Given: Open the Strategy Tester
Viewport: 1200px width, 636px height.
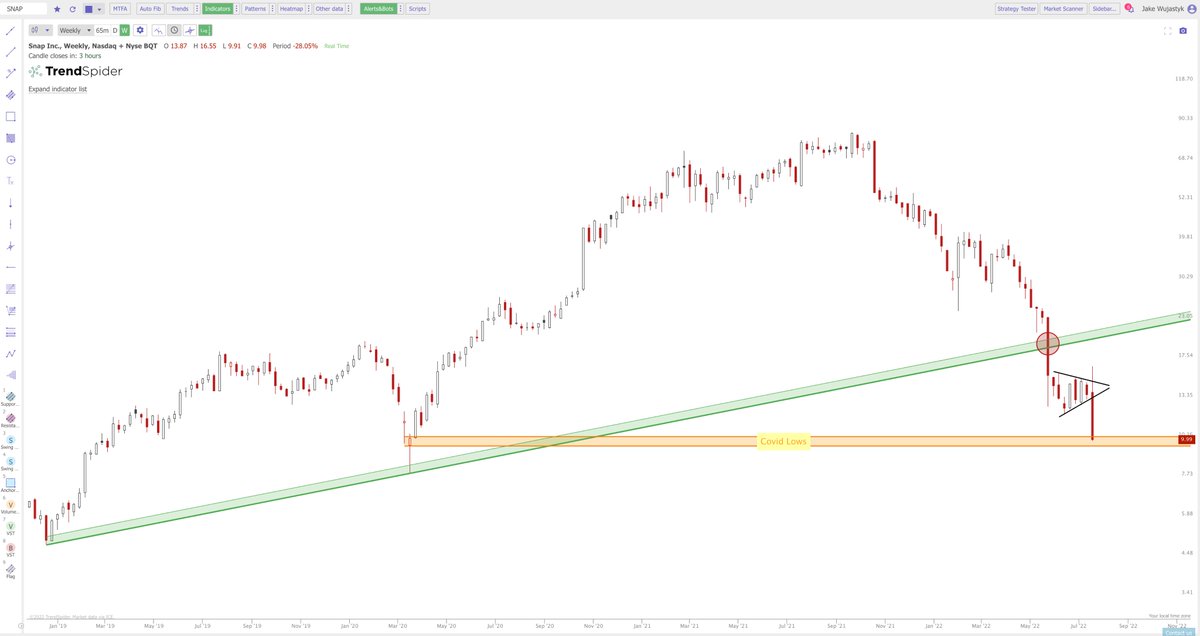Looking at the screenshot, I should pos(1017,9).
